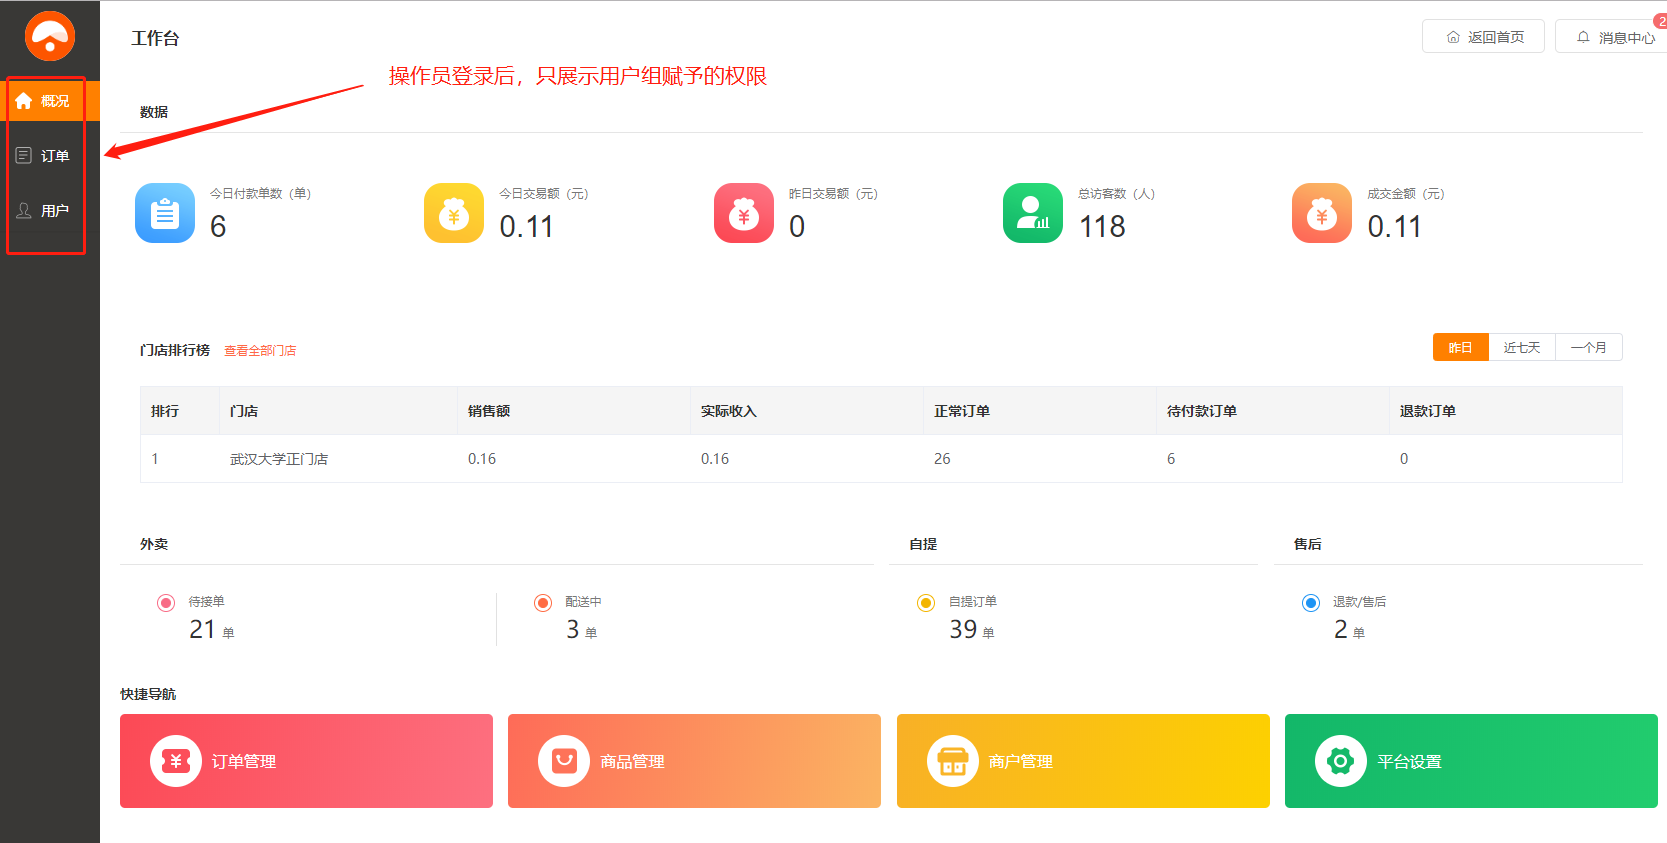The width and height of the screenshot is (1667, 843).
Task: Click the red money bag yesterday's sales icon
Action: coord(743,213)
